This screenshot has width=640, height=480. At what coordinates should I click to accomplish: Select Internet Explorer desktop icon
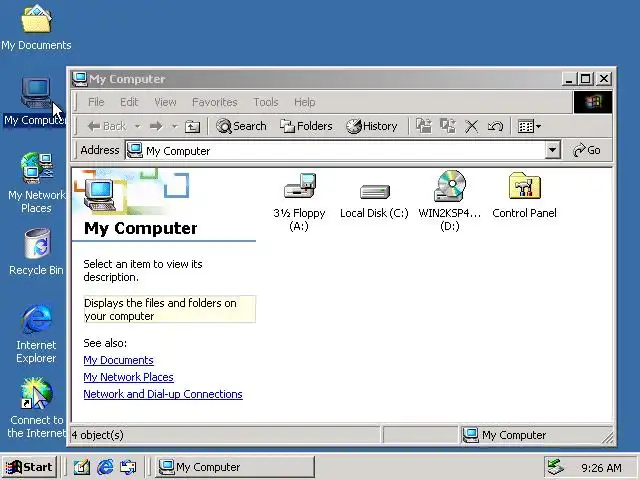(36, 334)
